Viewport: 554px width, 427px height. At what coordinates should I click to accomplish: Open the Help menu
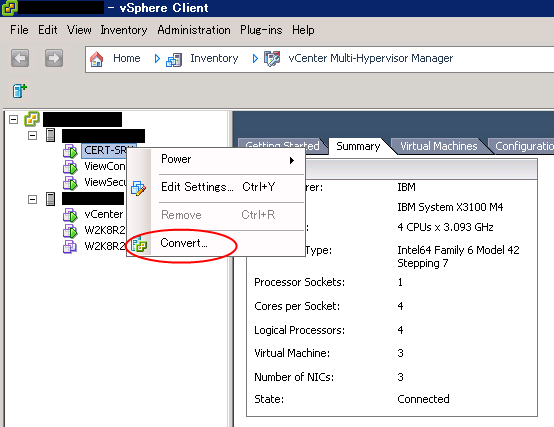pos(303,30)
